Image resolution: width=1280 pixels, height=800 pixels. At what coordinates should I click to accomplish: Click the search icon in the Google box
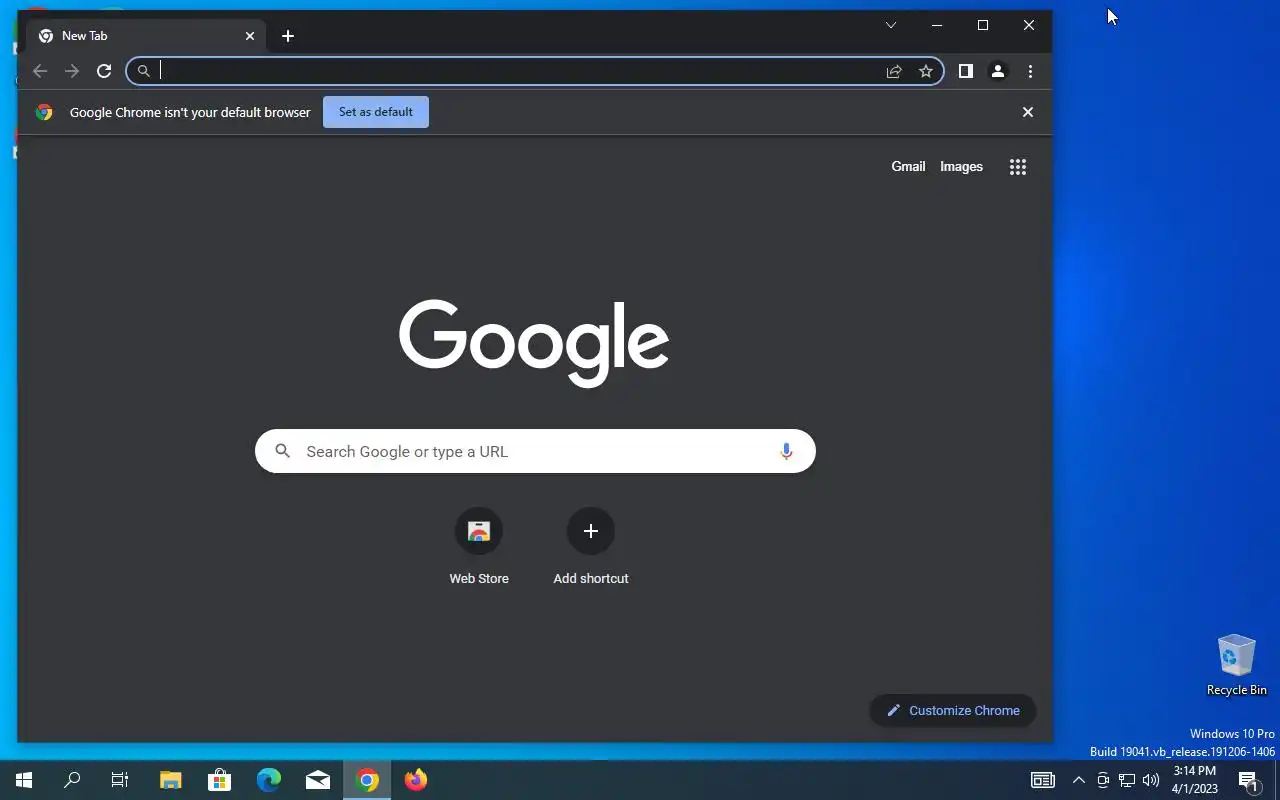(283, 451)
